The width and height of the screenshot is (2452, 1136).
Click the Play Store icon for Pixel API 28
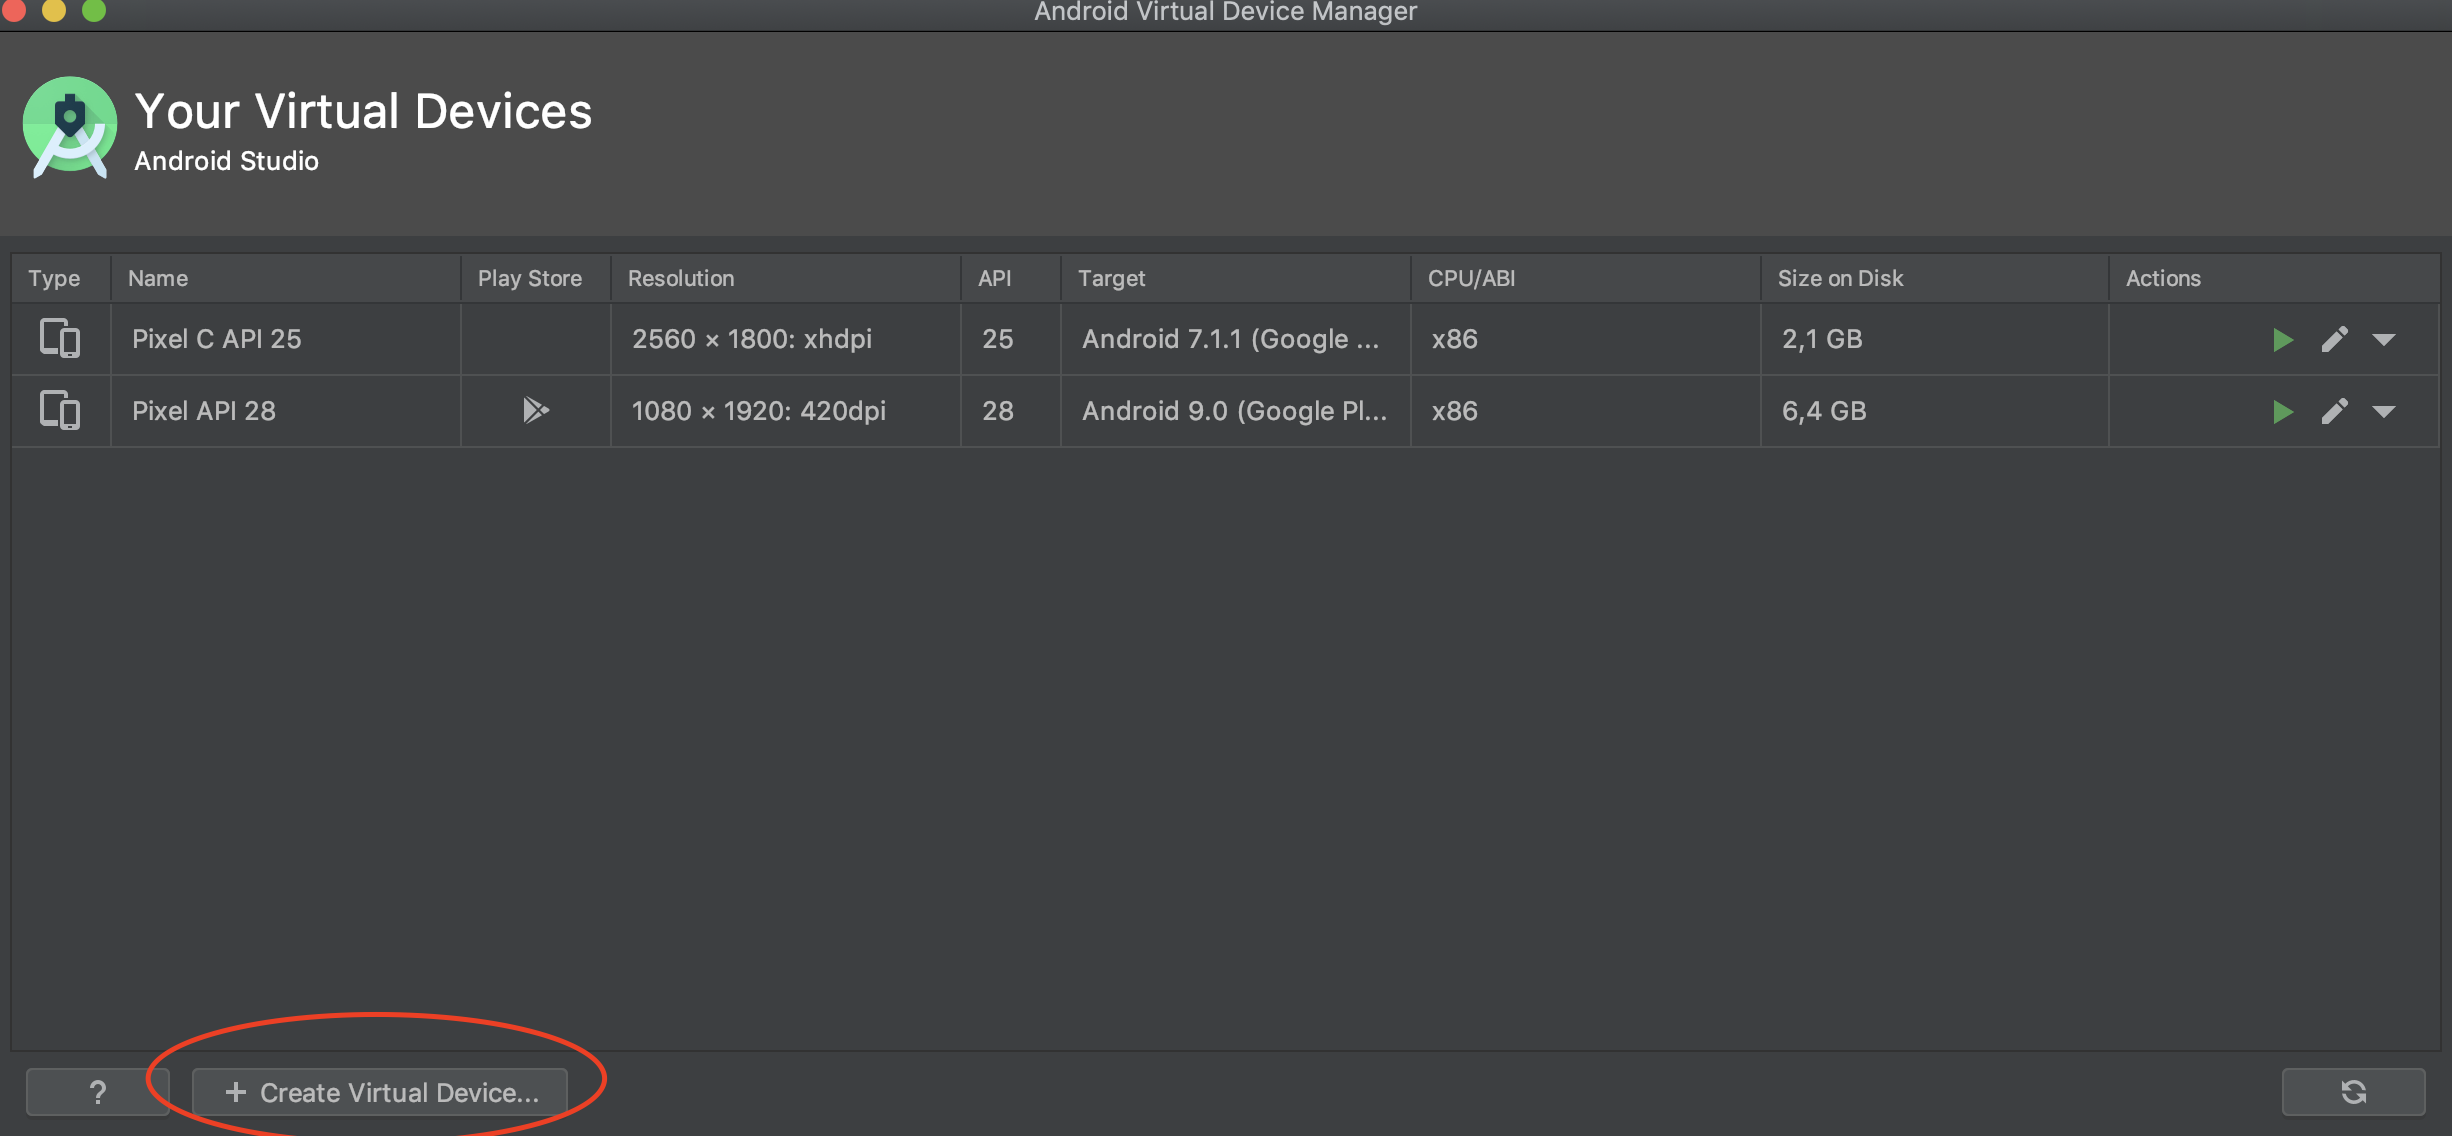[x=535, y=410]
